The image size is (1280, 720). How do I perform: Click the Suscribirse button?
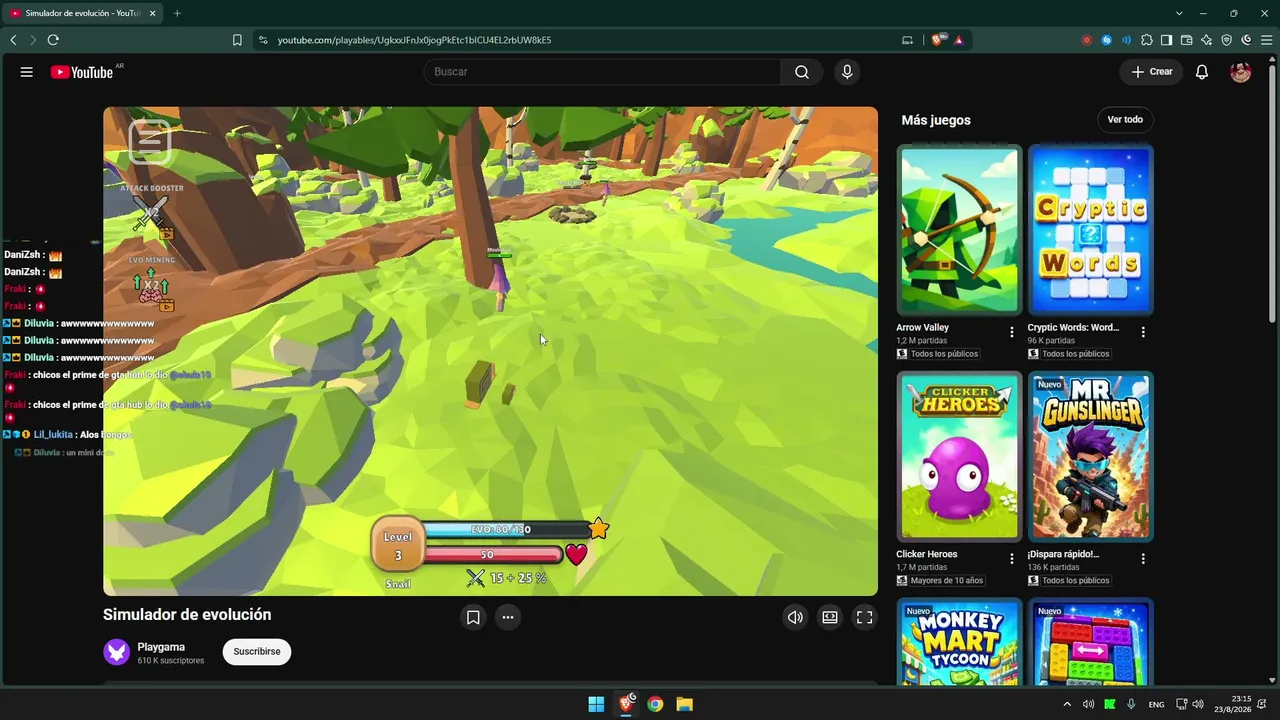coord(257,652)
